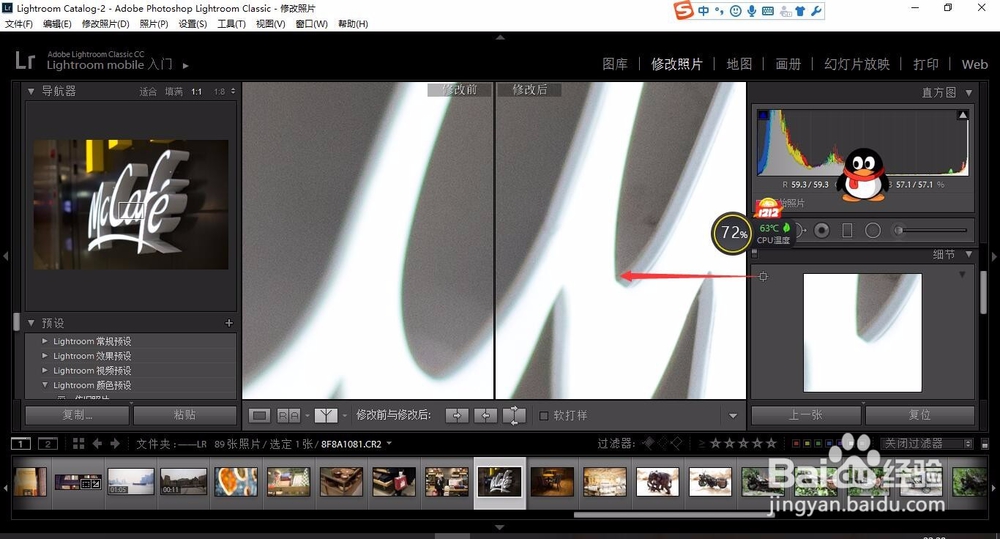Screen dimensions: 1000x539
Task: Click the adjustment brush size slider track
Action: coord(934,230)
